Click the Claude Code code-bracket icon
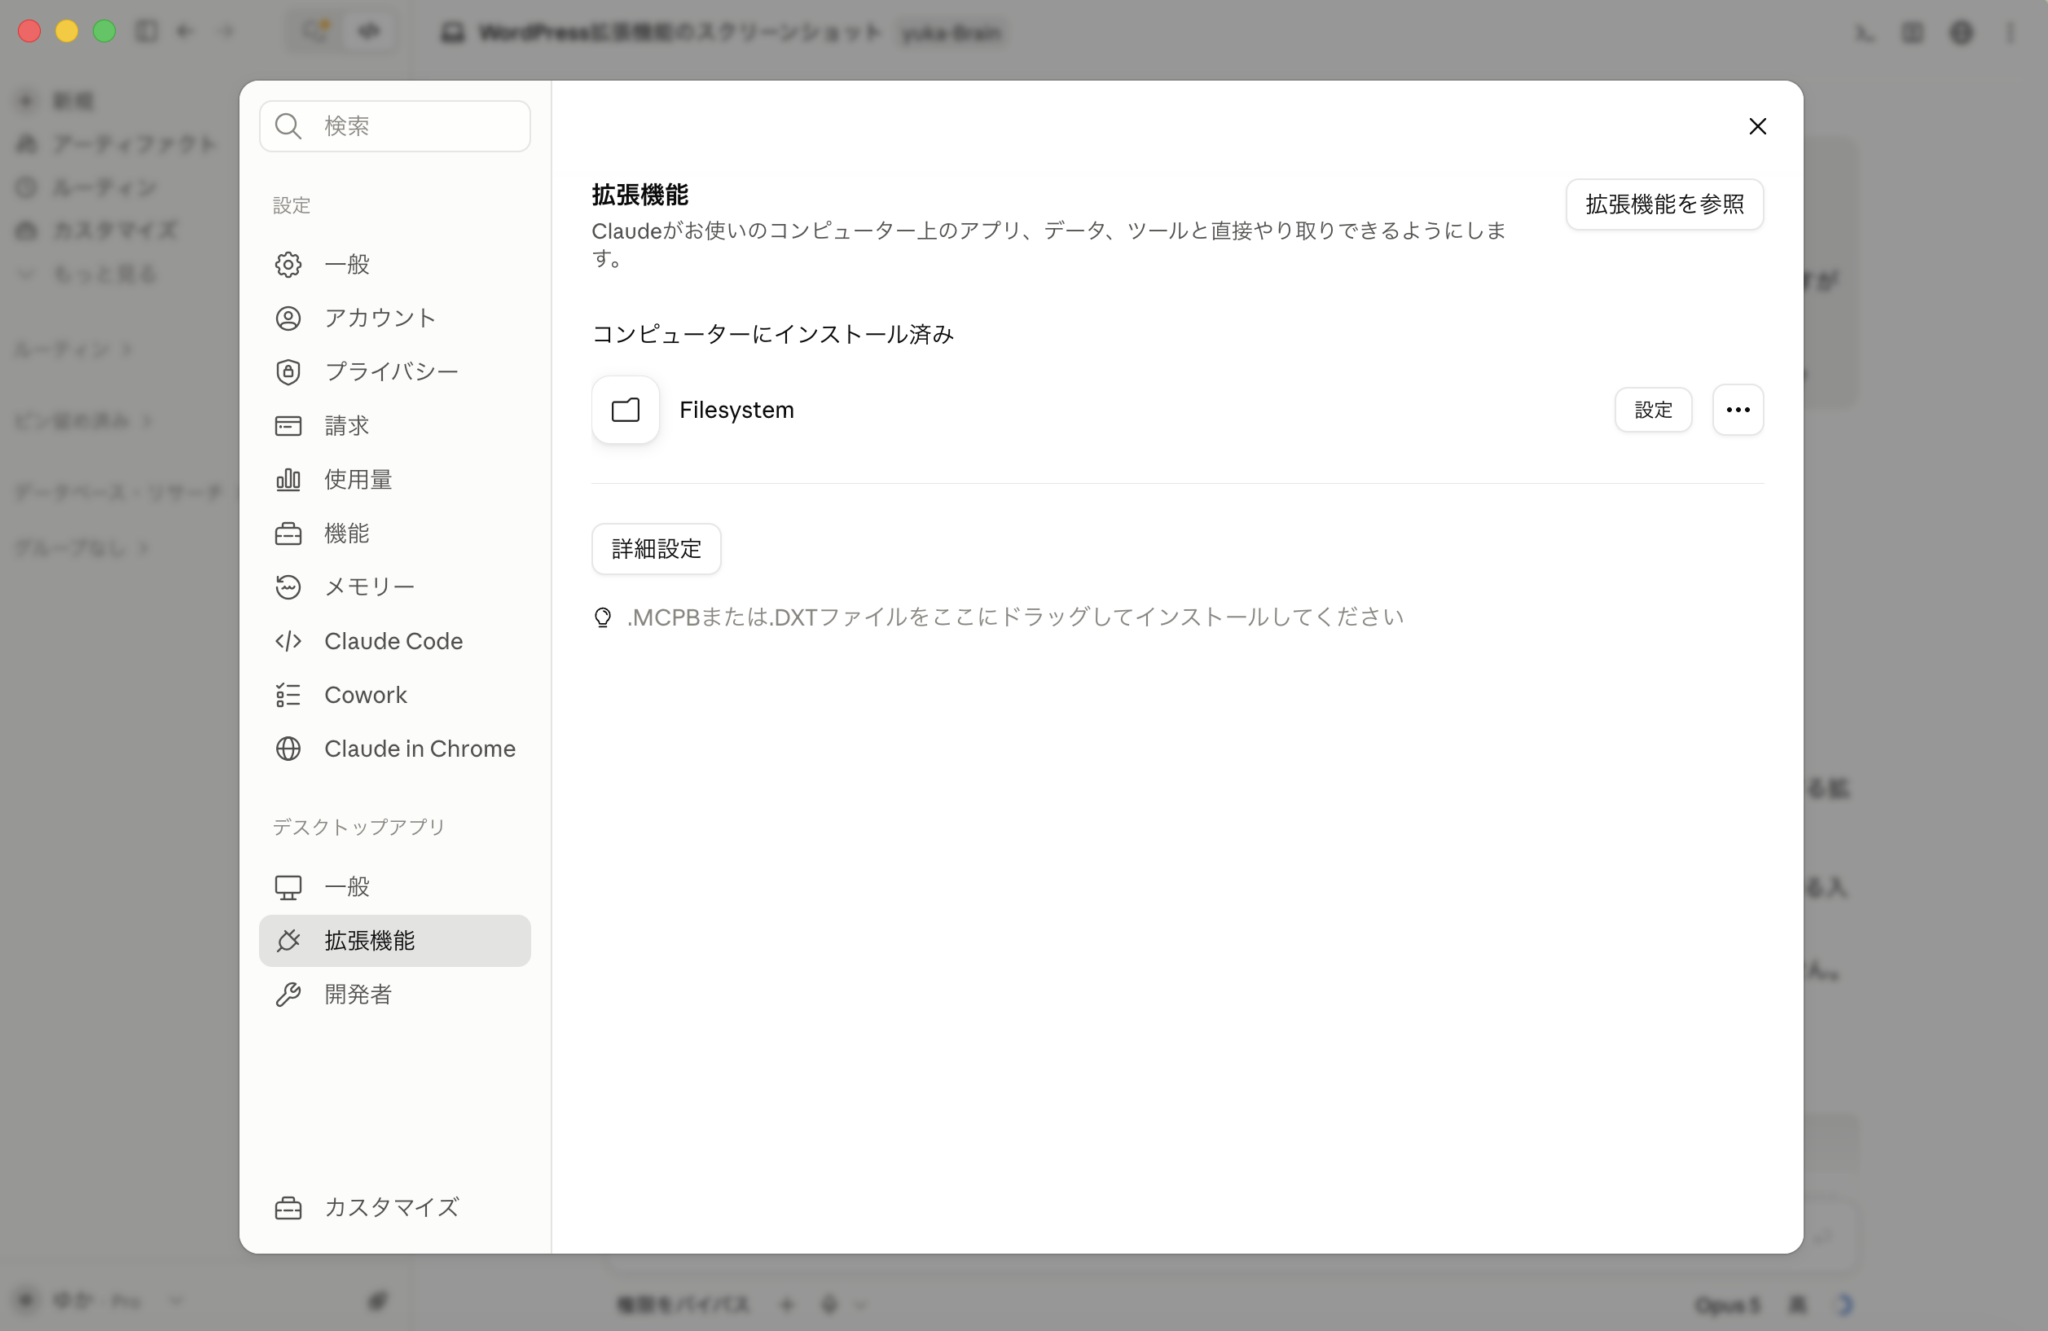2048x1331 pixels. (x=288, y=641)
